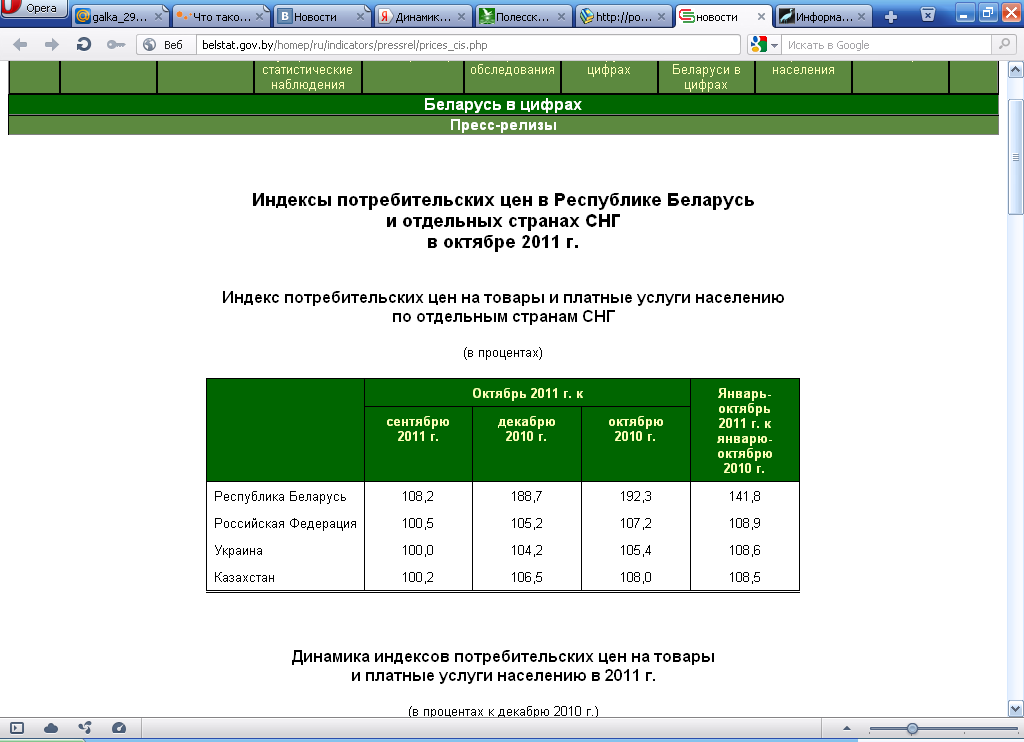The height and width of the screenshot is (742, 1024).
Task: Click the search magnifier icon
Action: click(x=1003, y=44)
